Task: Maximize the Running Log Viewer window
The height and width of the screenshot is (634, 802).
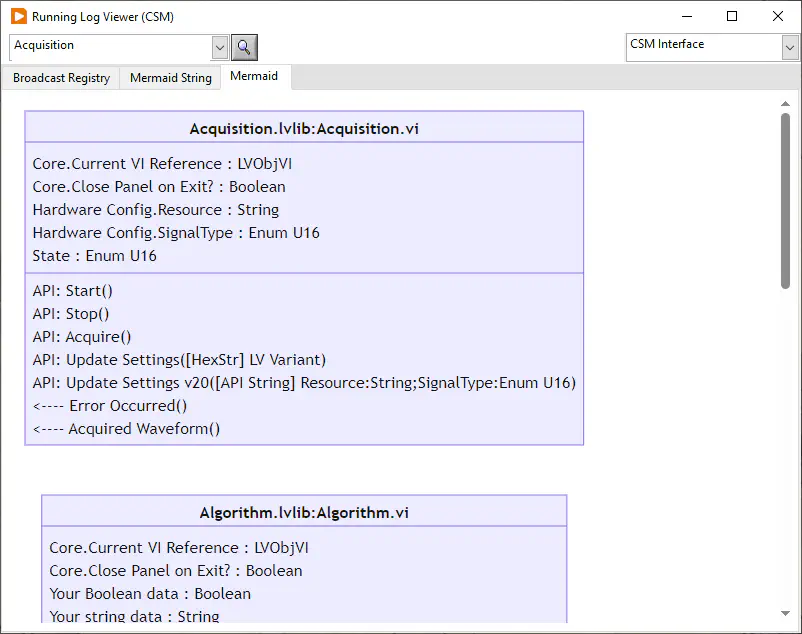Action: coord(732,17)
